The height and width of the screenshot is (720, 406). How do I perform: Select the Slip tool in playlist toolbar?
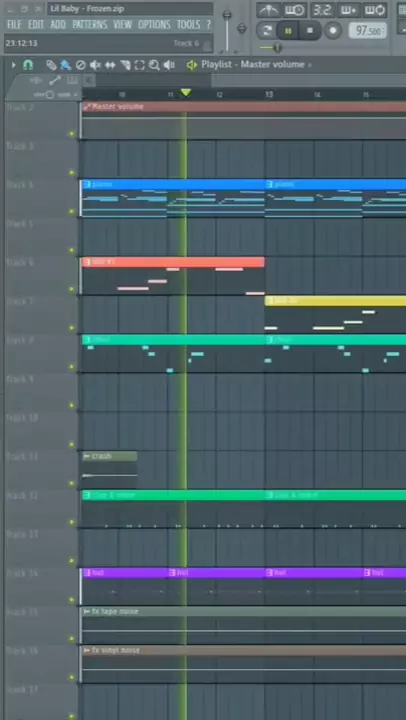click(x=110, y=65)
